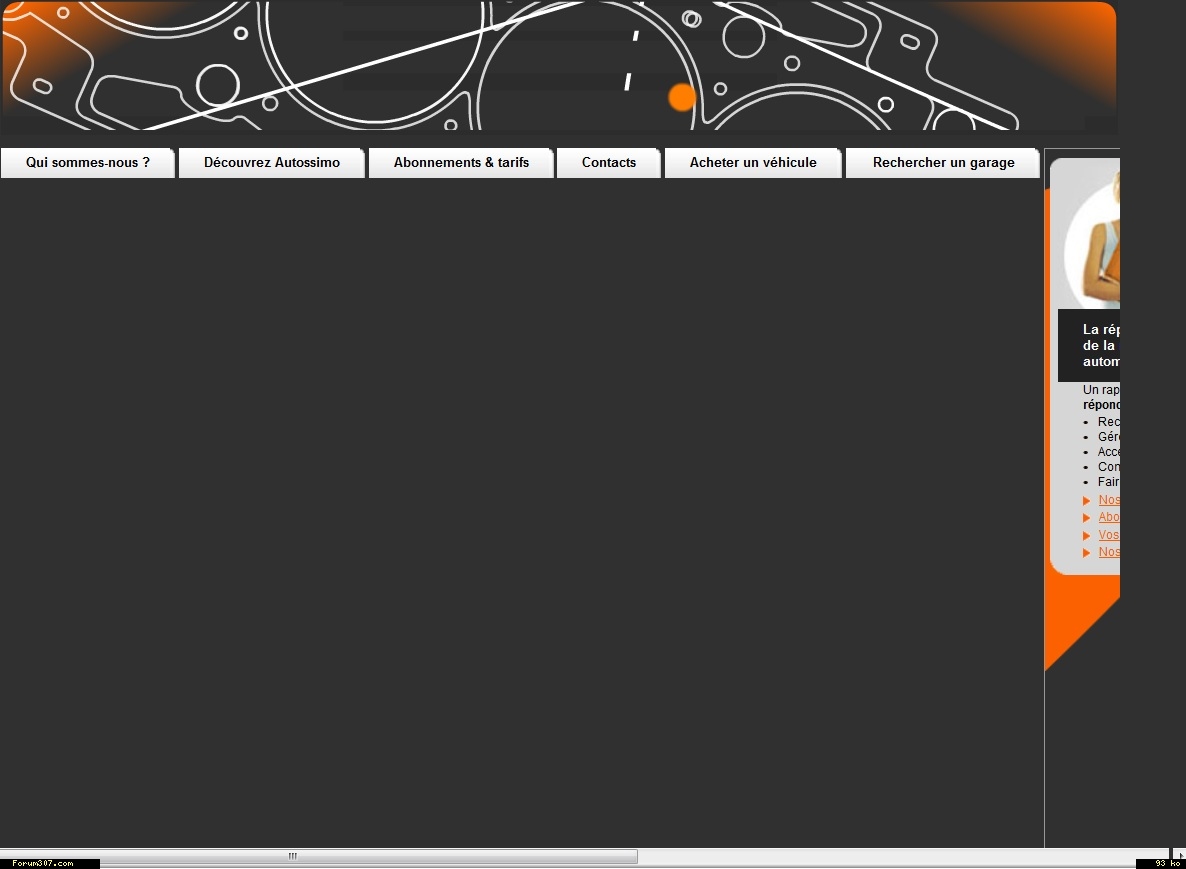Select 'Rechercher un garage' in navigation bar
The image size is (1186, 869).
click(943, 163)
